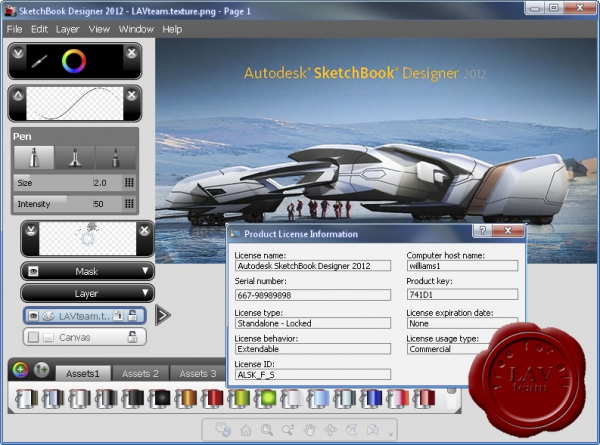Screen dimensions: 600x445
Task: Open the File menu
Action: pos(15,29)
